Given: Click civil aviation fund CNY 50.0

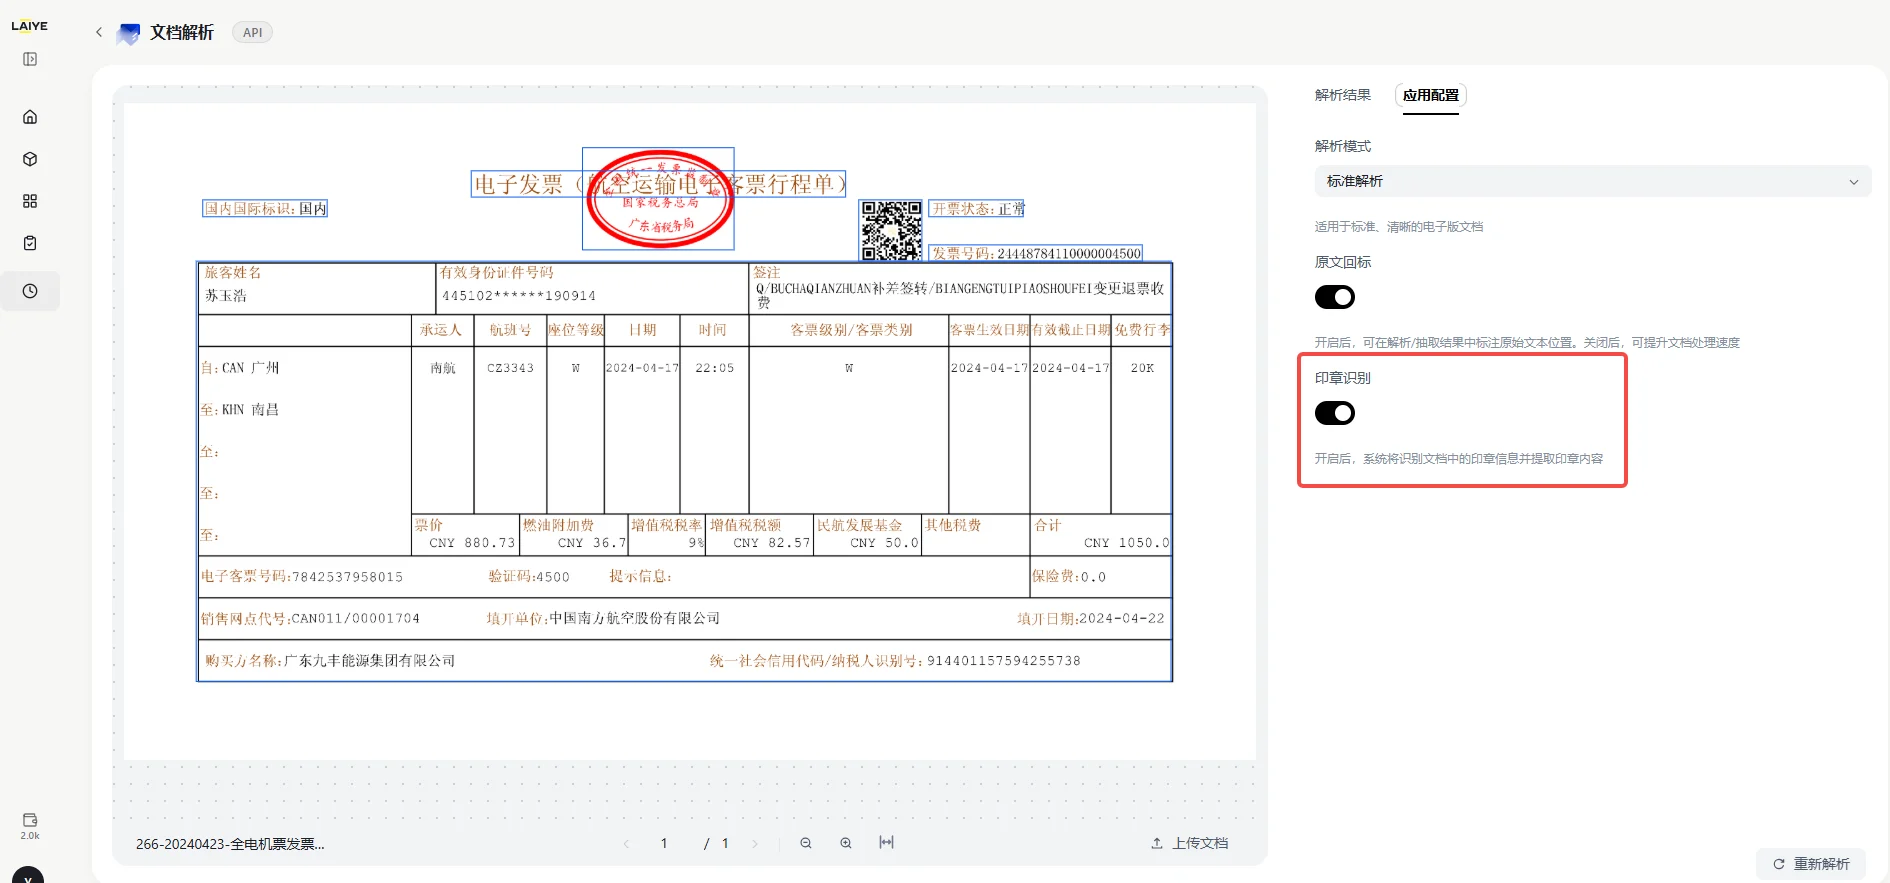Looking at the screenshot, I should click(884, 543).
